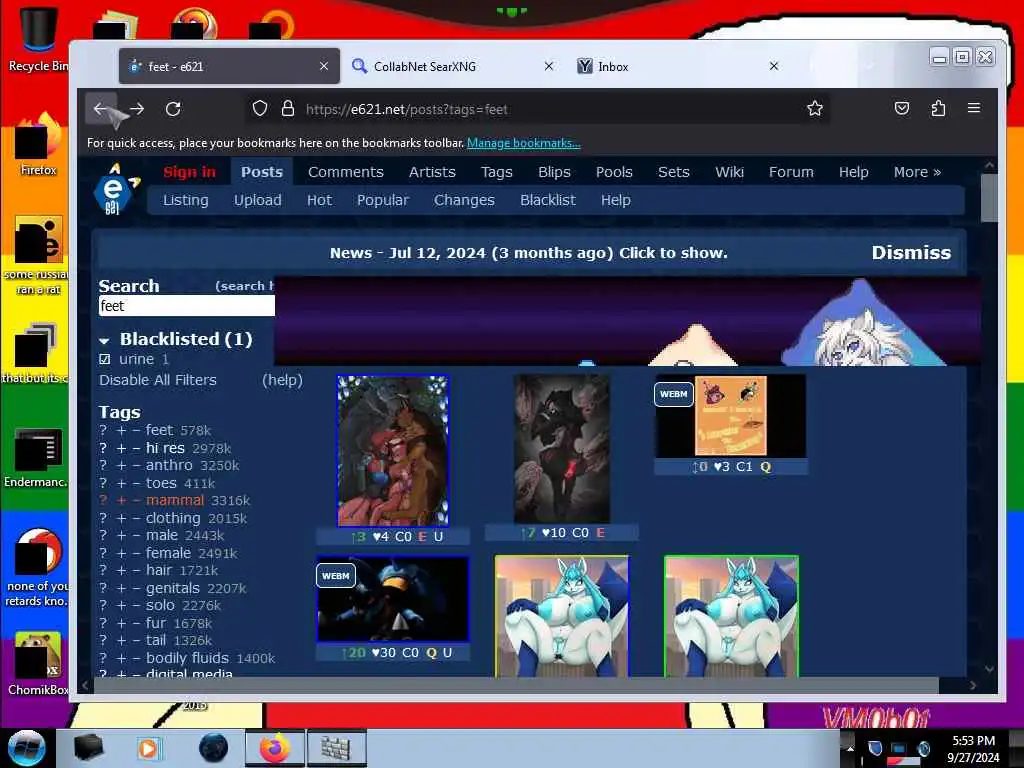Toggle the urine blacklist checkbox

point(104,359)
